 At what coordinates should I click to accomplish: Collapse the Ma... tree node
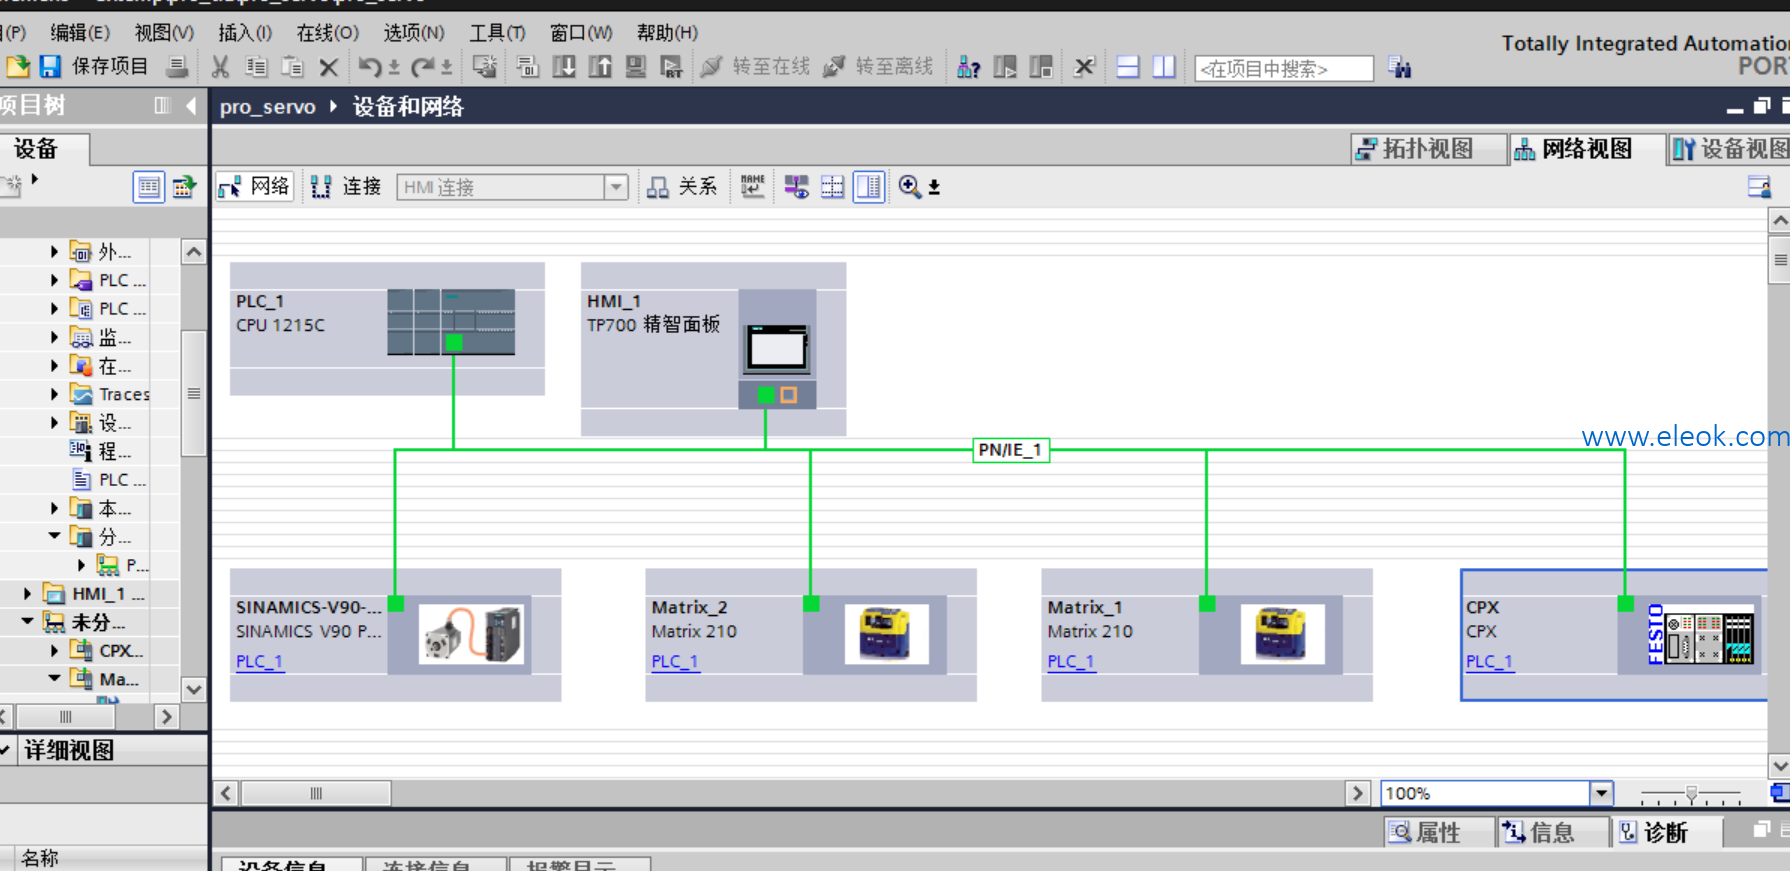54,679
